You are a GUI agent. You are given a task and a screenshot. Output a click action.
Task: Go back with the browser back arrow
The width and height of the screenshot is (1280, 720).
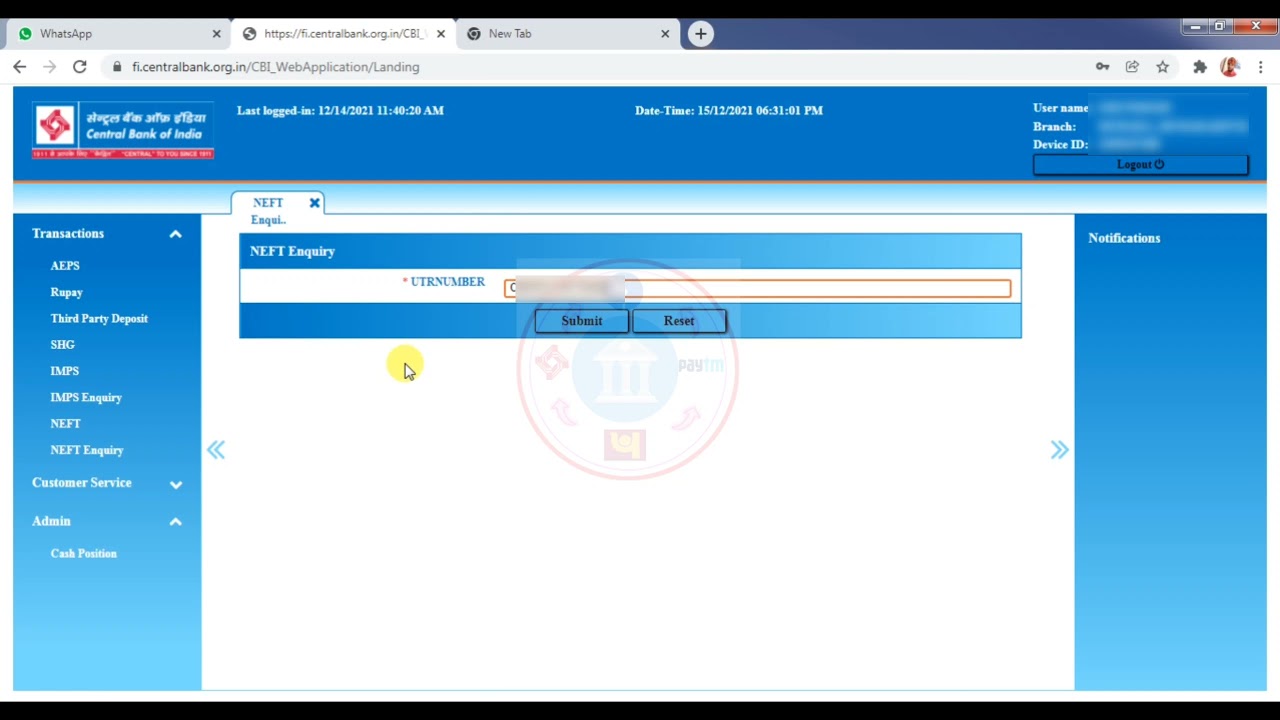tap(20, 67)
